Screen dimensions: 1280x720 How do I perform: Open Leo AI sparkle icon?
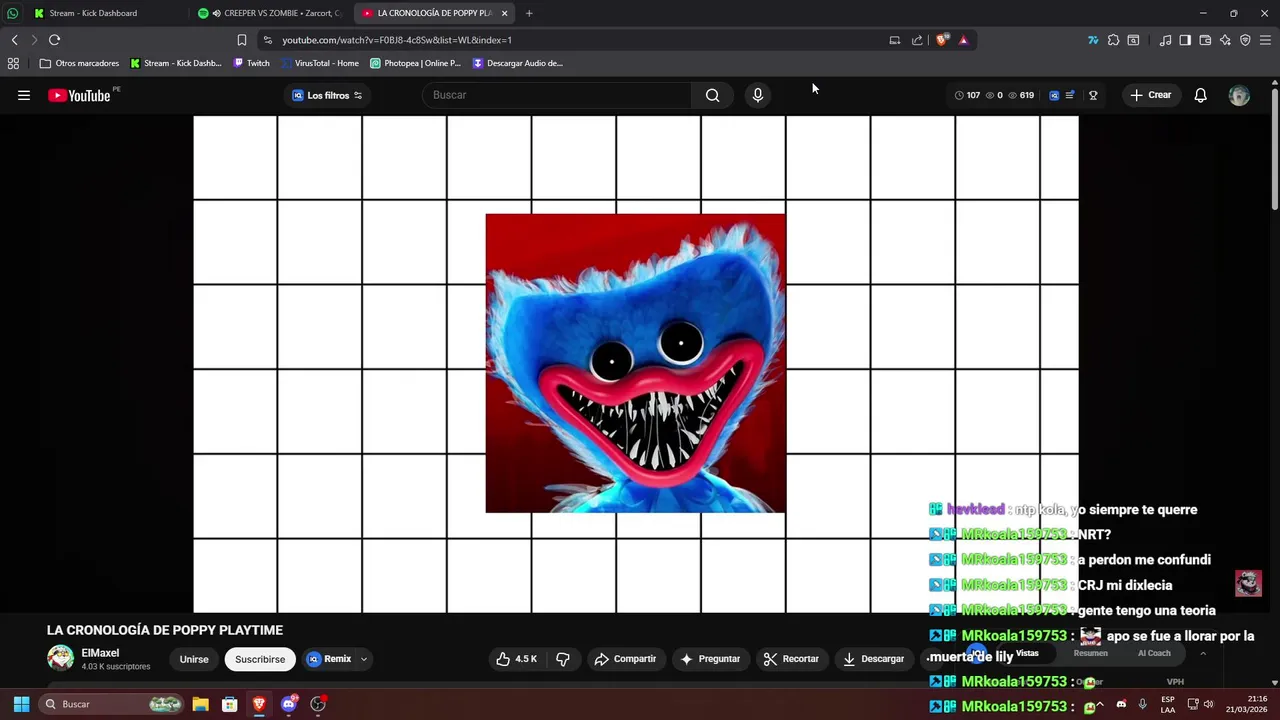click(x=1225, y=40)
